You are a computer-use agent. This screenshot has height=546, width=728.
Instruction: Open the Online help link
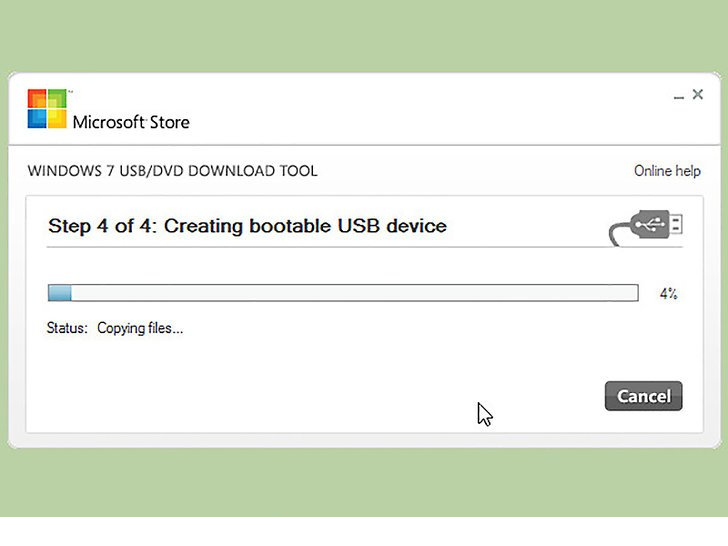pyautogui.click(x=667, y=171)
